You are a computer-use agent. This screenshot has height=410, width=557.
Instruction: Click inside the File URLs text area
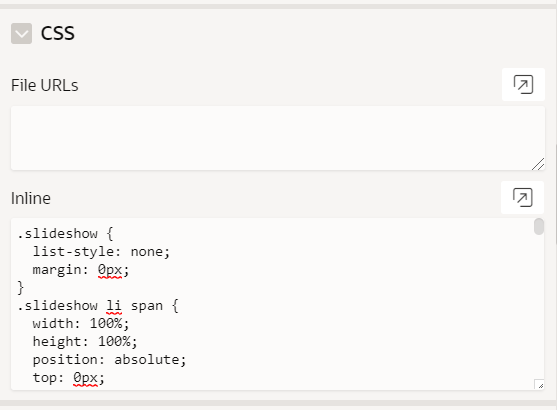click(278, 138)
